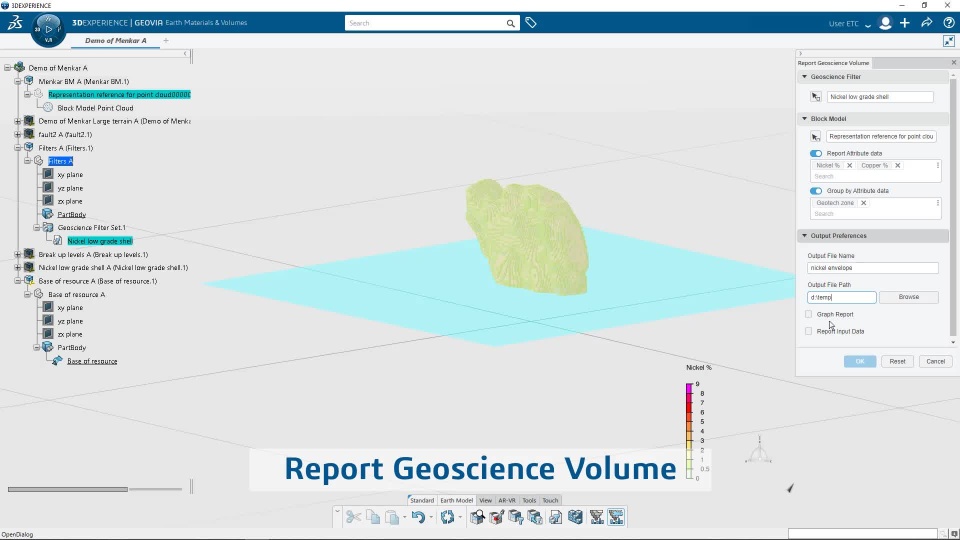
Task: Check the Report Input Data checkbox
Action: point(809,331)
